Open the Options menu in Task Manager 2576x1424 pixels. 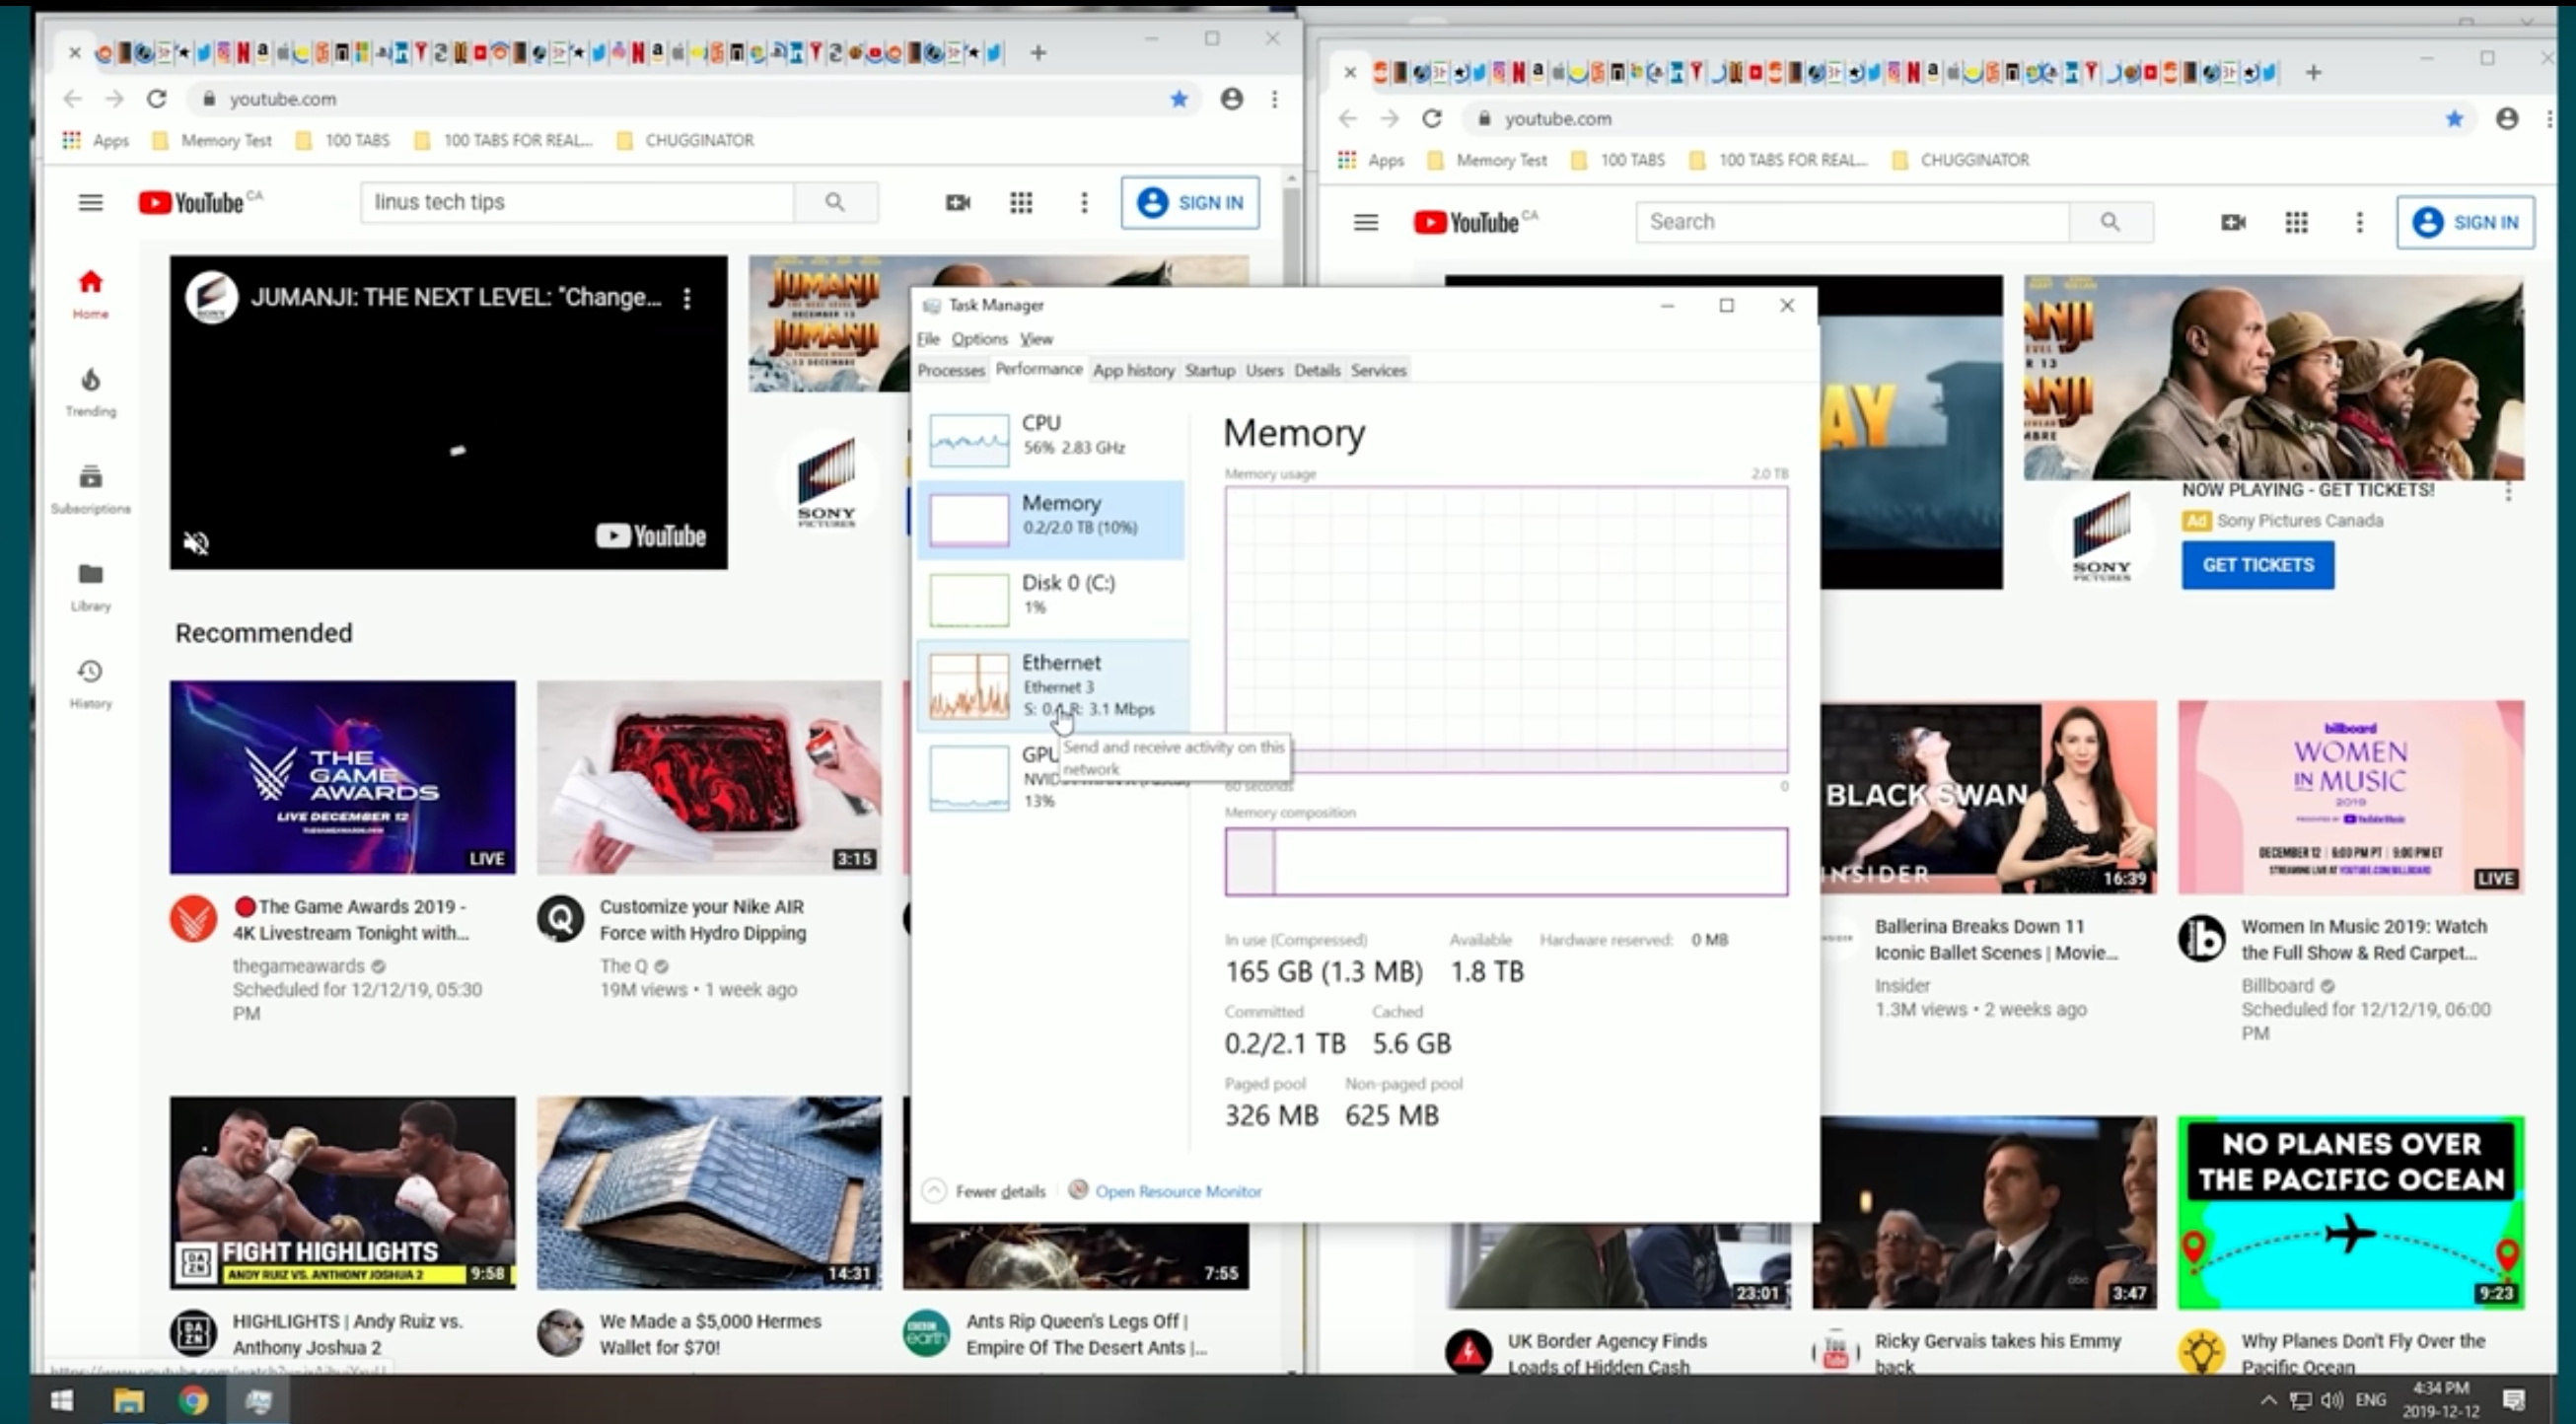pyautogui.click(x=979, y=339)
